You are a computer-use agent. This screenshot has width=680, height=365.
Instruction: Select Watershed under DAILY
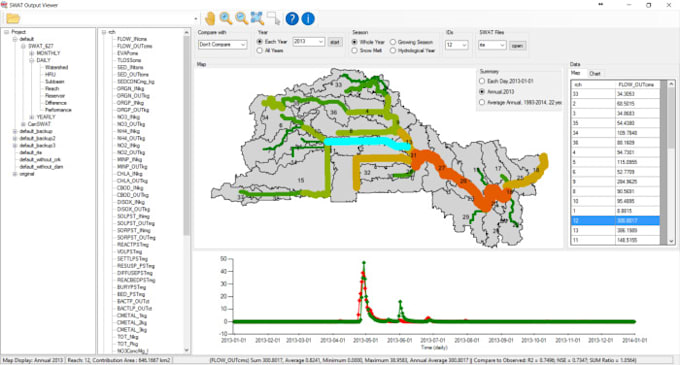pos(56,67)
